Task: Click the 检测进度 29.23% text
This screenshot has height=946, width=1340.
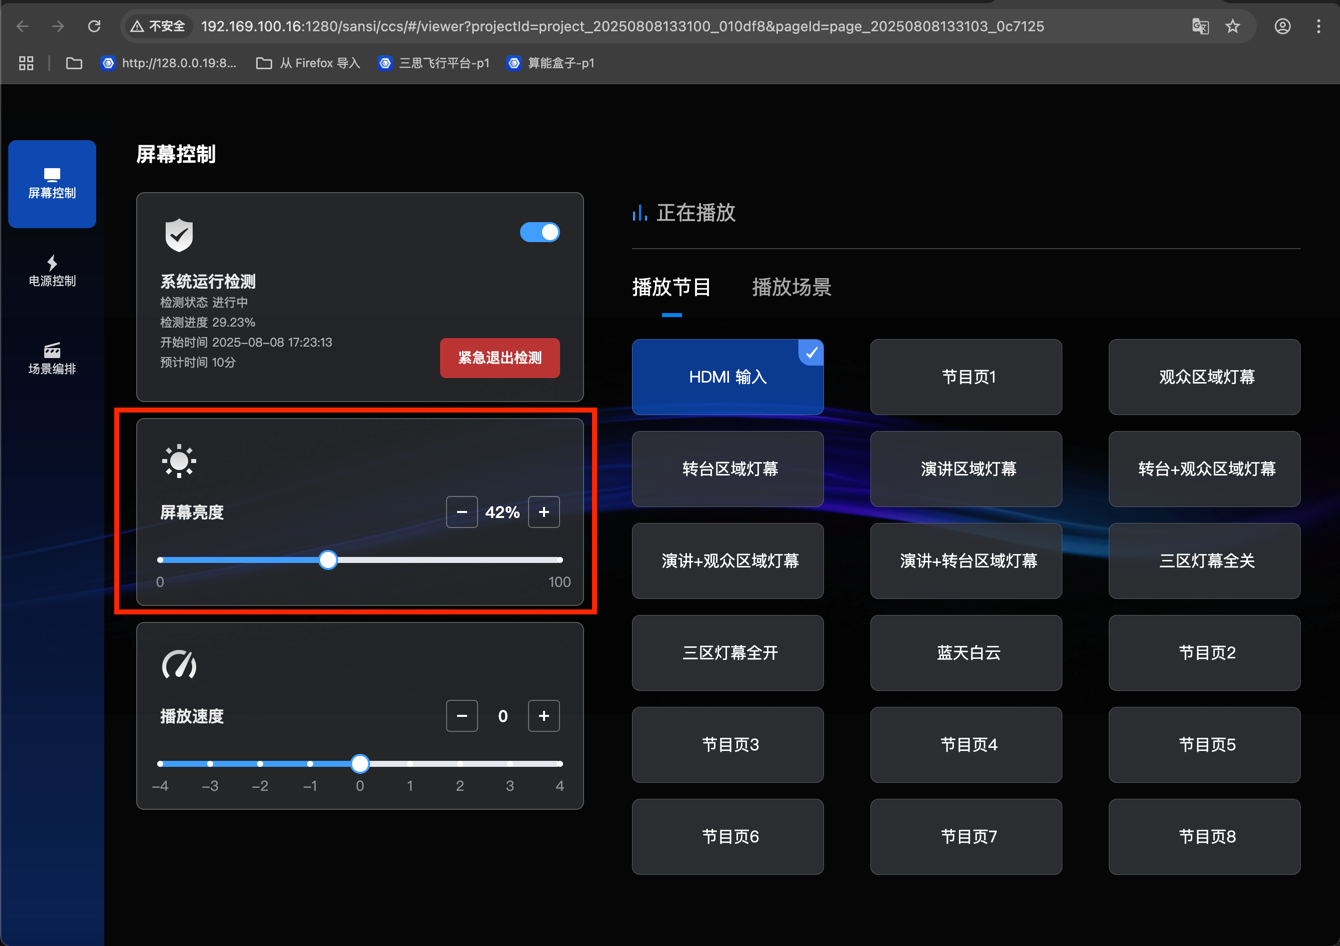Action: (x=208, y=322)
